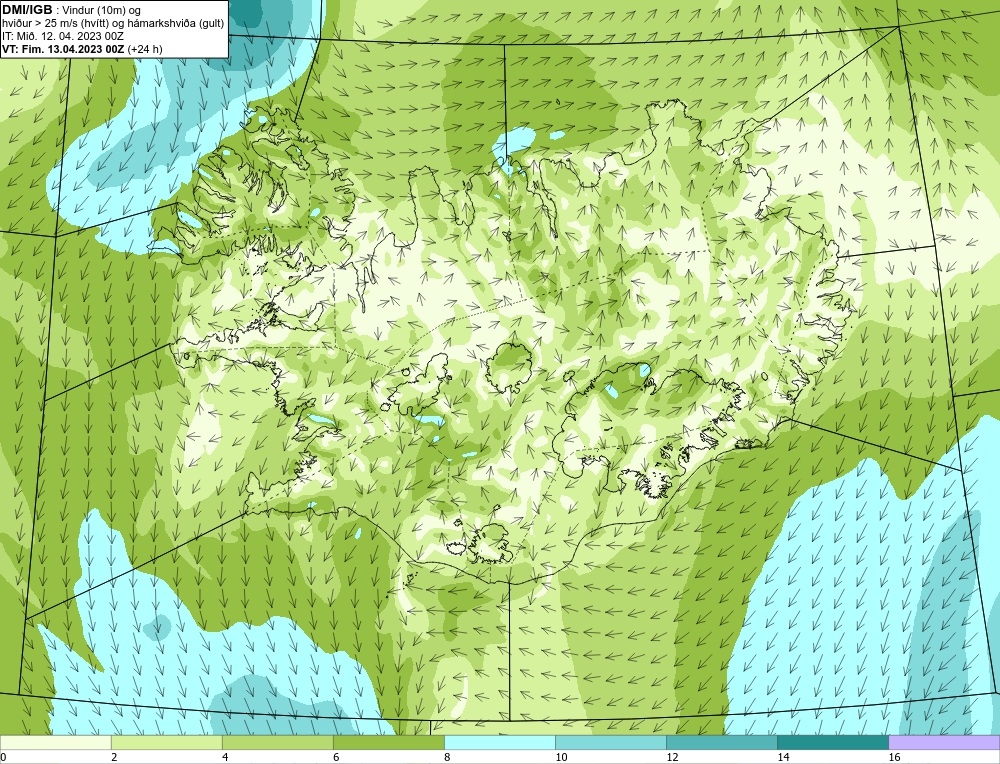Click the legend value 8
1000x764 pixels.
coord(447,757)
